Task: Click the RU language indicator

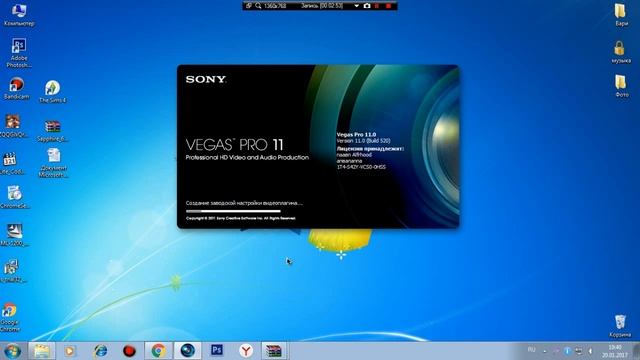Action: pyautogui.click(x=531, y=350)
